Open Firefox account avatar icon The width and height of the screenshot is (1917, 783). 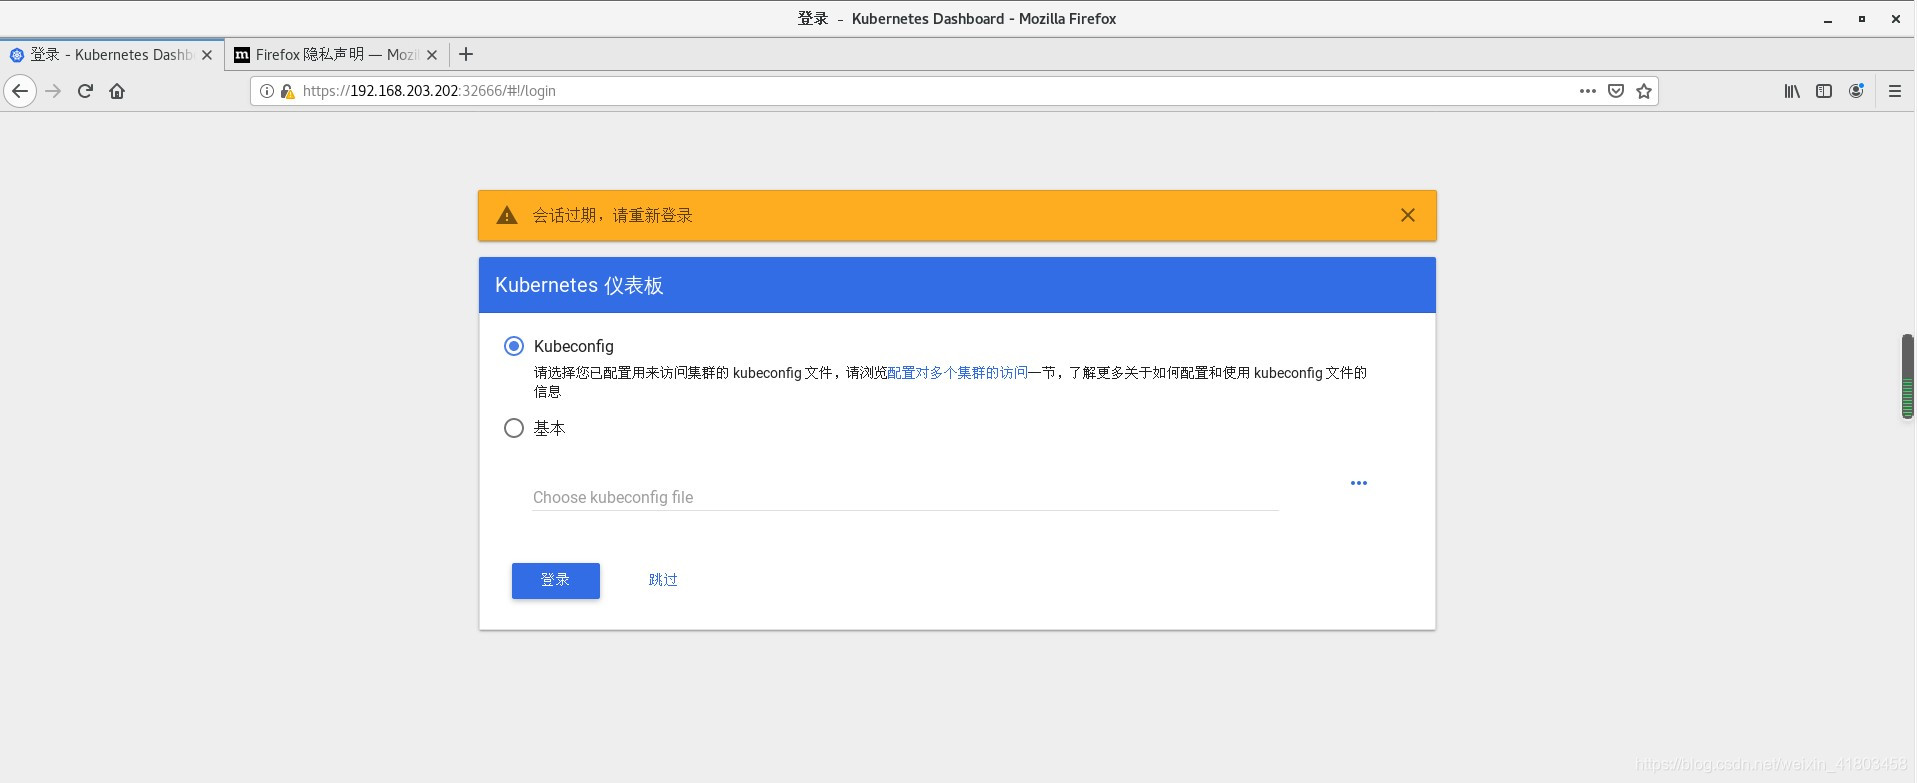[x=1856, y=91]
